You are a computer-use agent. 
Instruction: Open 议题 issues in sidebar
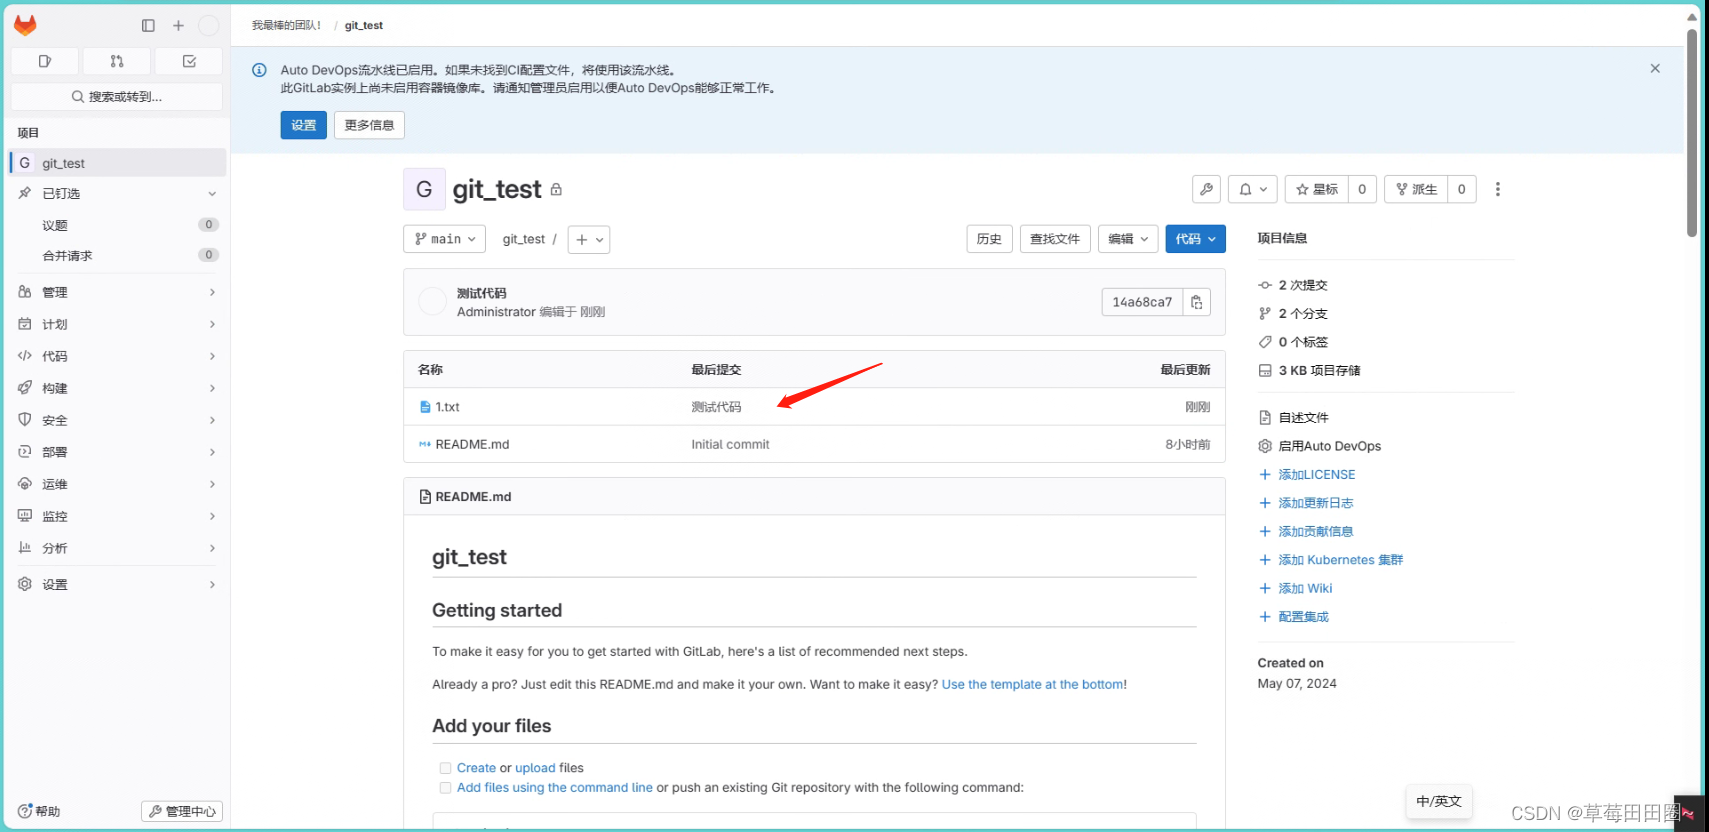117,225
